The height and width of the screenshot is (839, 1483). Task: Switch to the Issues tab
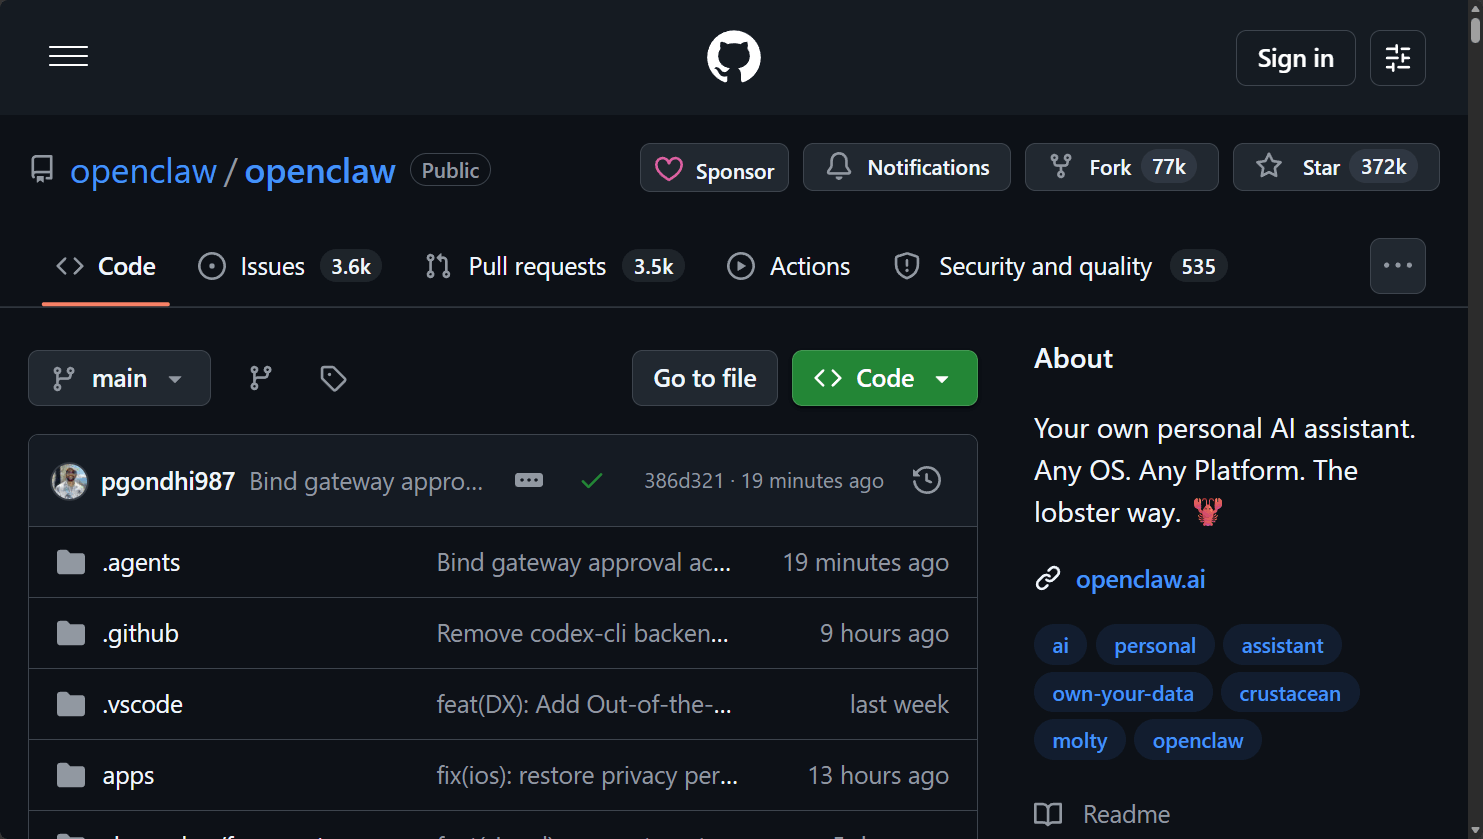(289, 266)
